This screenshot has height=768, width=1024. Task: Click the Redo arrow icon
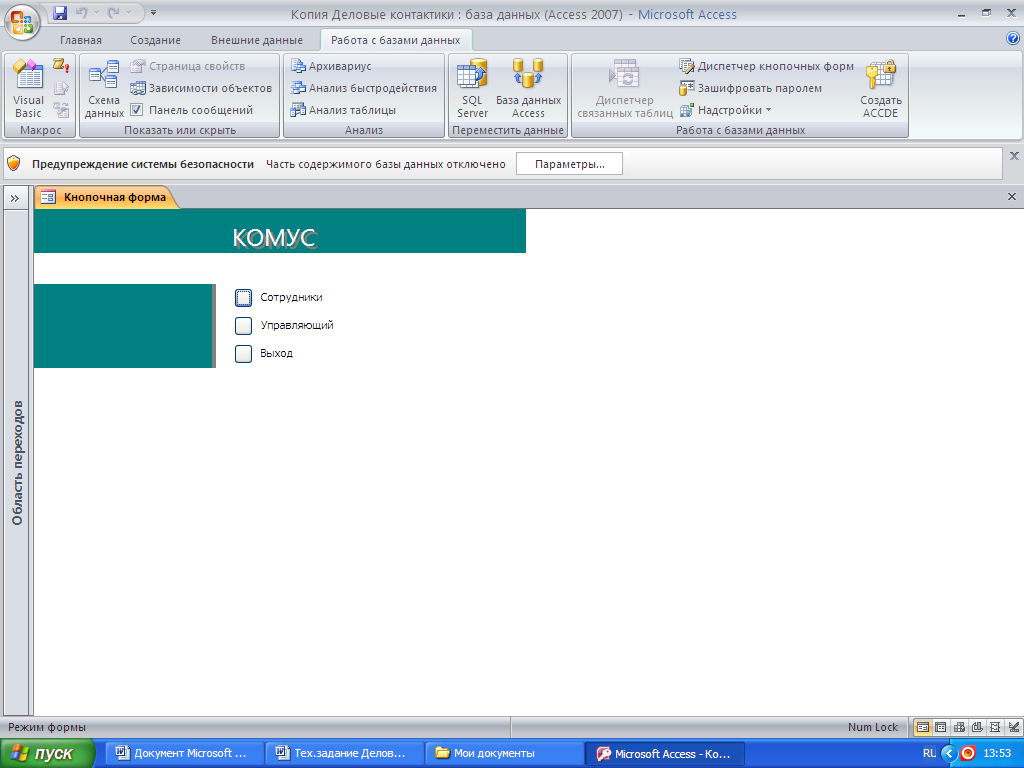(114, 12)
